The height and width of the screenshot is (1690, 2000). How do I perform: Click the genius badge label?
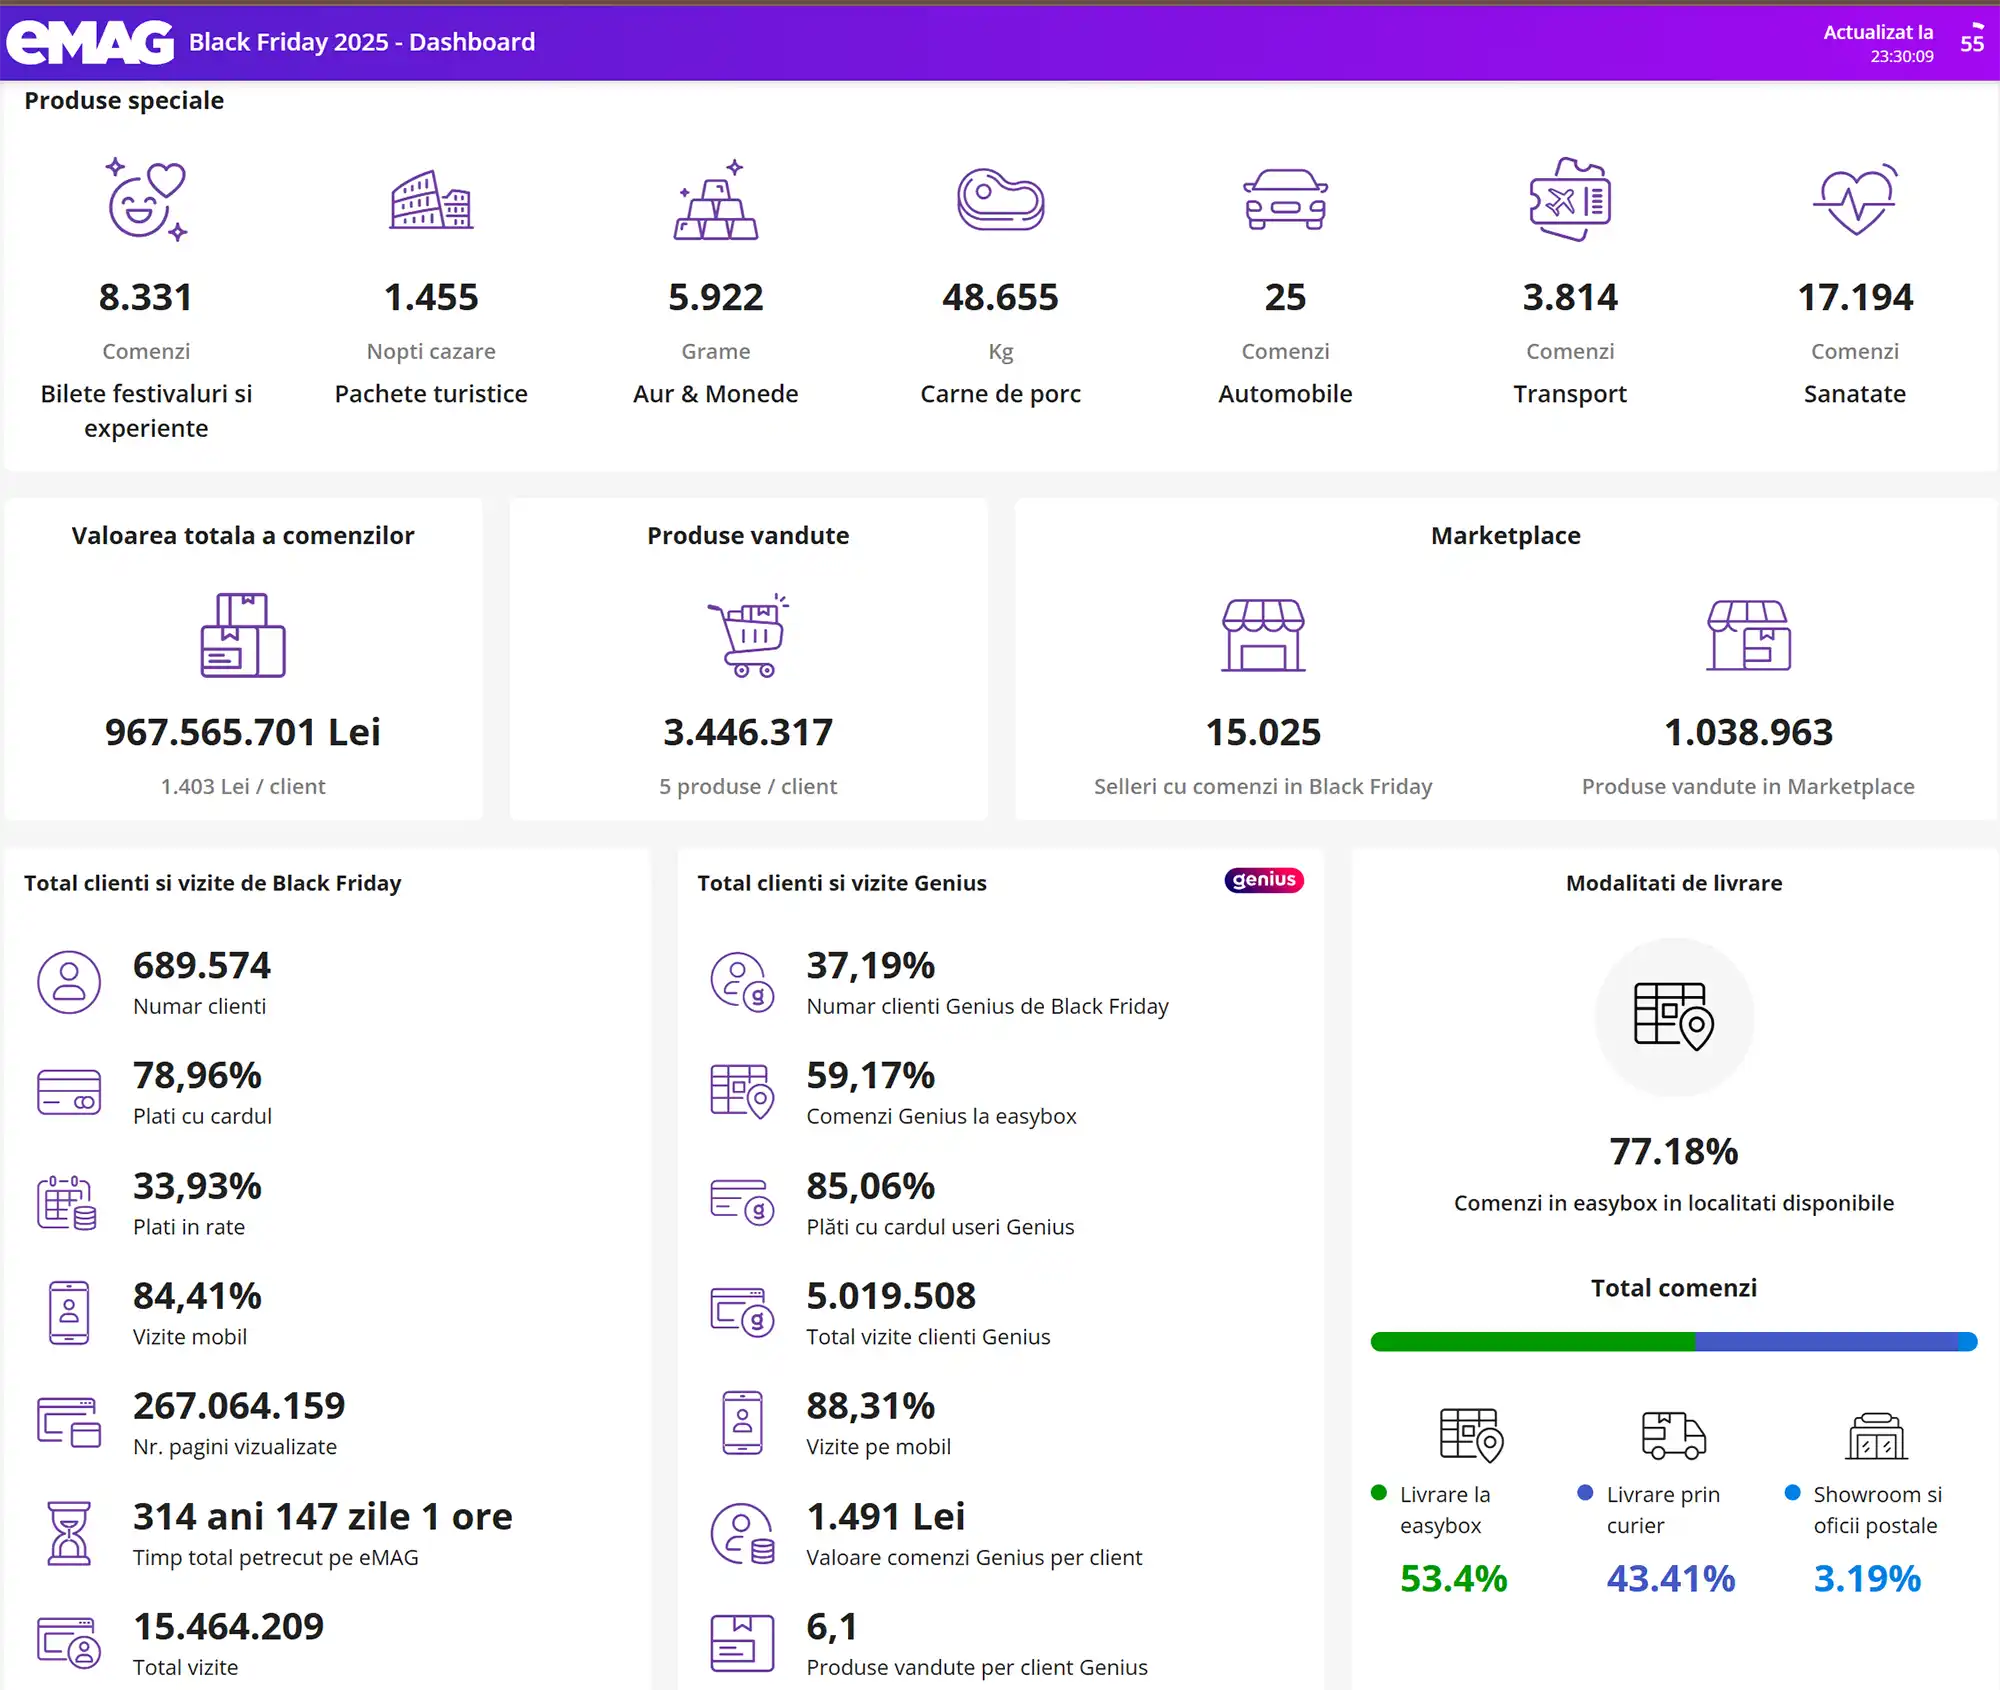(x=1264, y=880)
